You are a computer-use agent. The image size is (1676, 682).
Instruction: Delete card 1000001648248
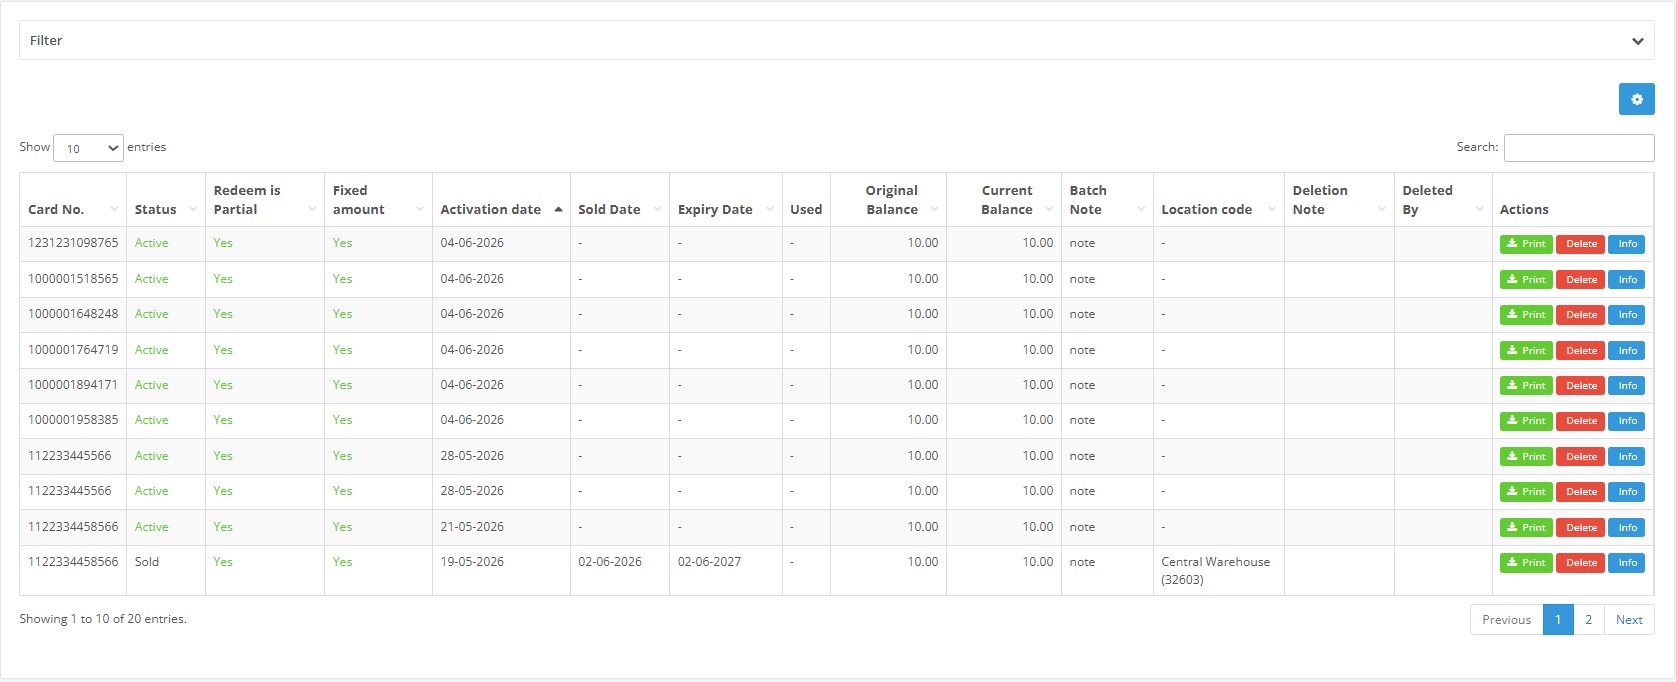tap(1580, 315)
